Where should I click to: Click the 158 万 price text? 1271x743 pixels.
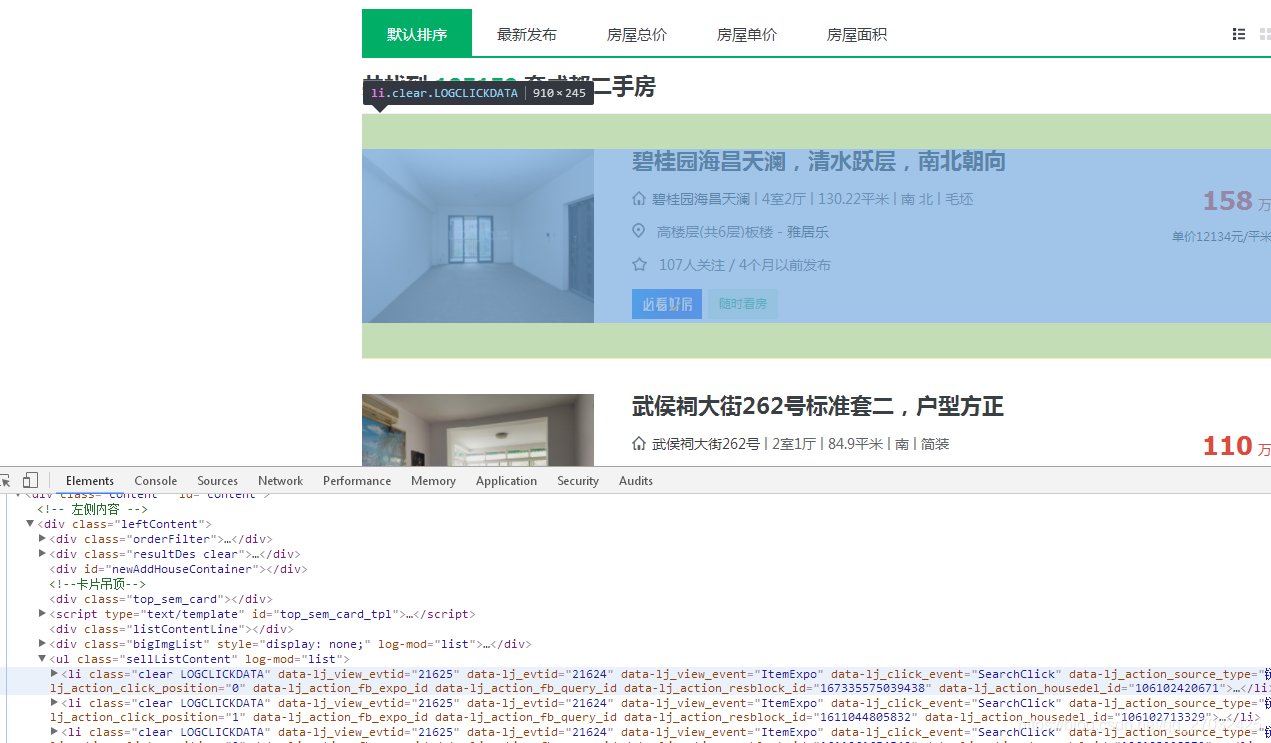coord(1236,201)
